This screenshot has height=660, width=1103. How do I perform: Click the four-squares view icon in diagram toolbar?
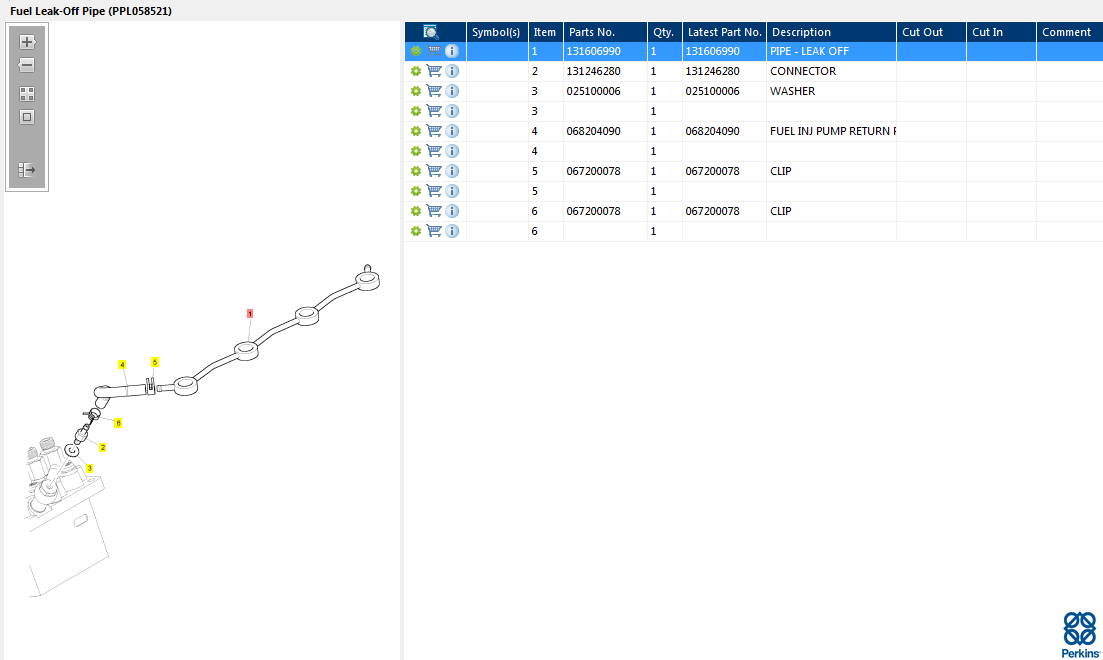[27, 94]
